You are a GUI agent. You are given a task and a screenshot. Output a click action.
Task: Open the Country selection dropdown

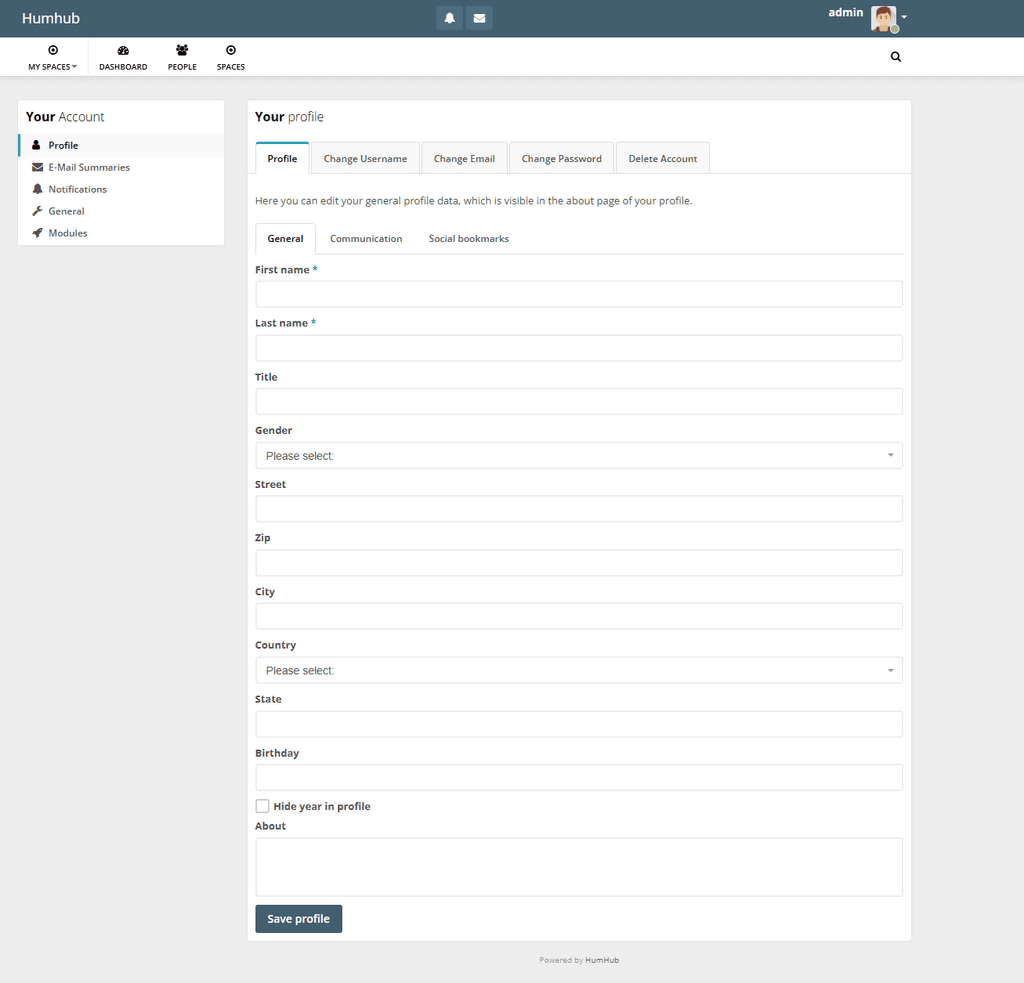(x=578, y=670)
